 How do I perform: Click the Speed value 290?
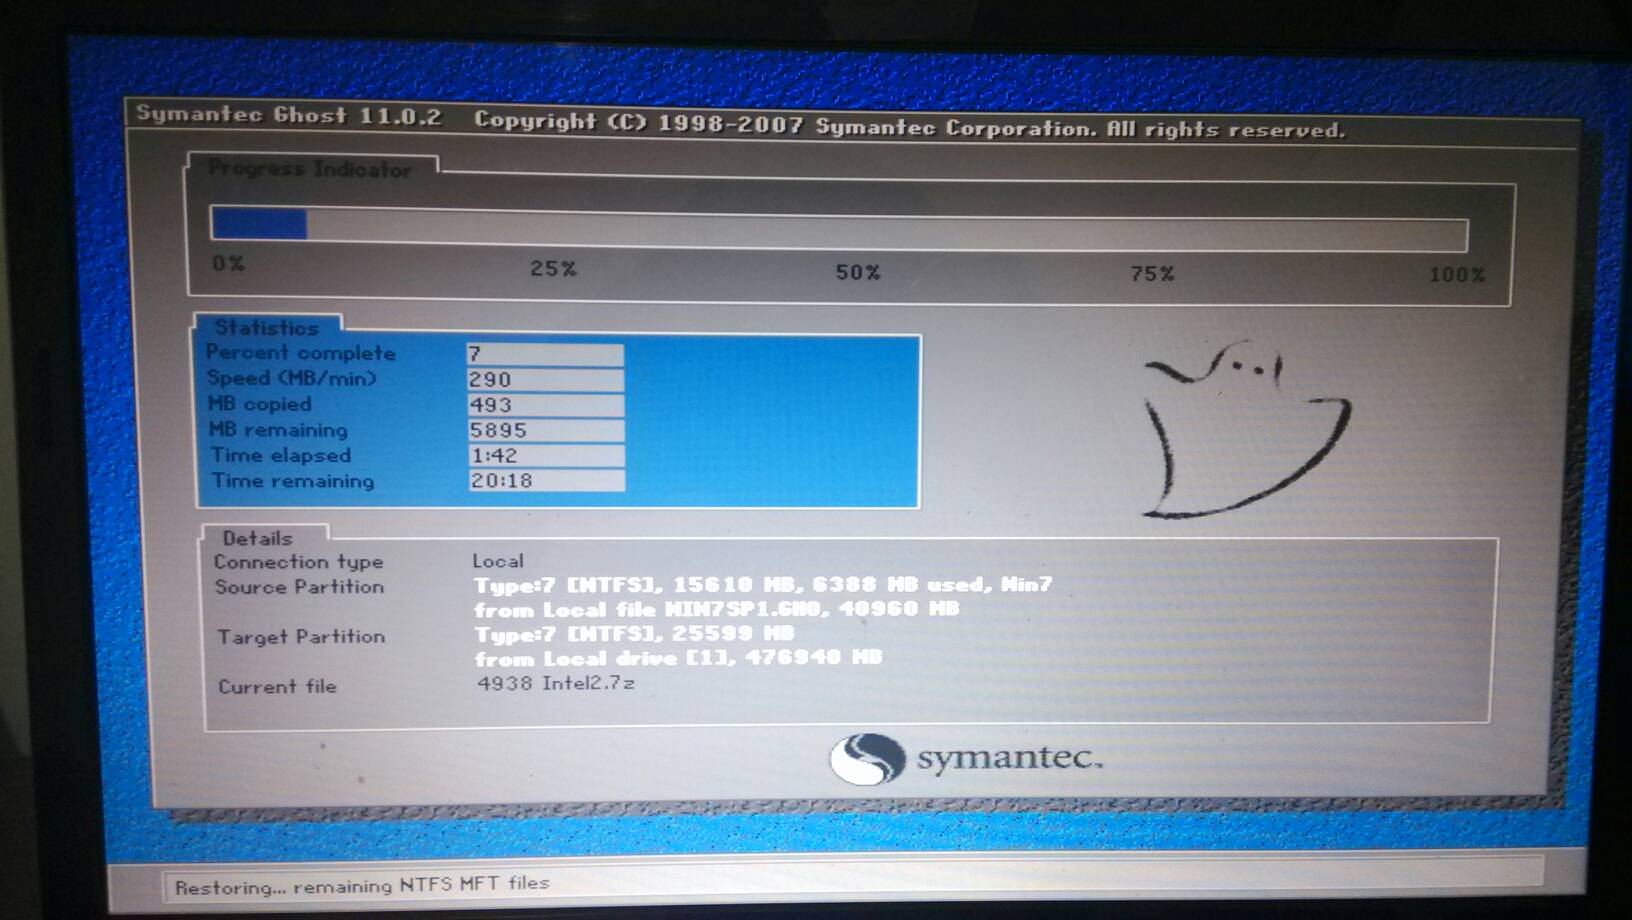click(x=545, y=379)
